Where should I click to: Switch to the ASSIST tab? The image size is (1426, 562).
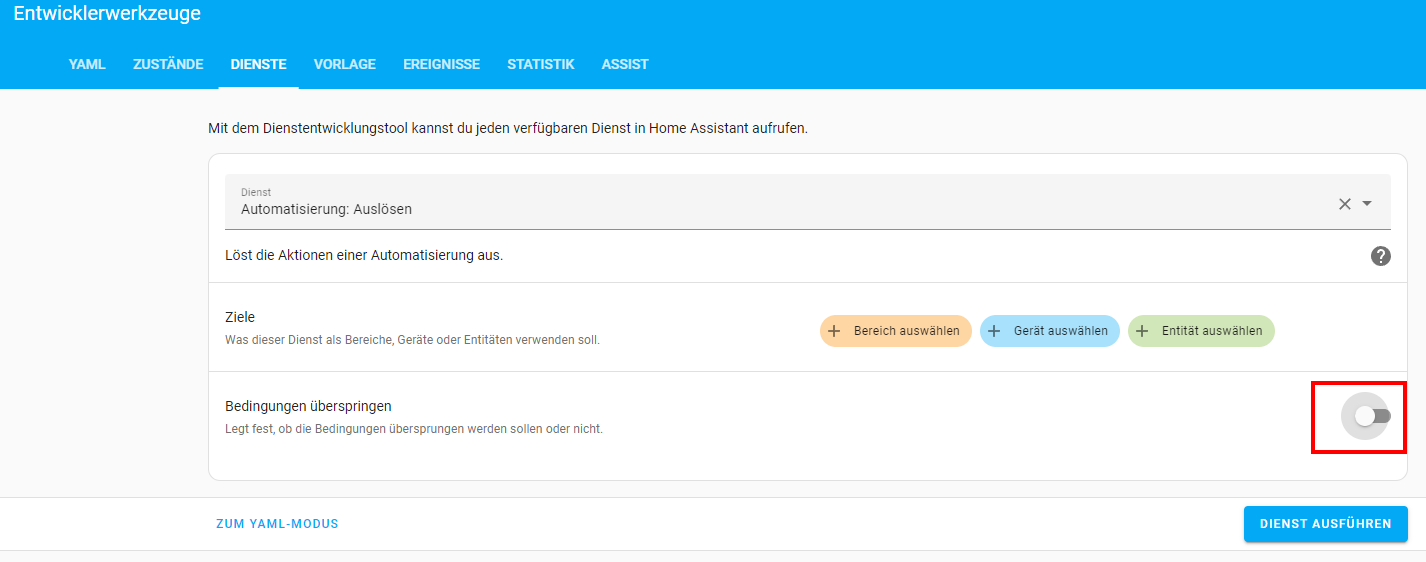625,64
